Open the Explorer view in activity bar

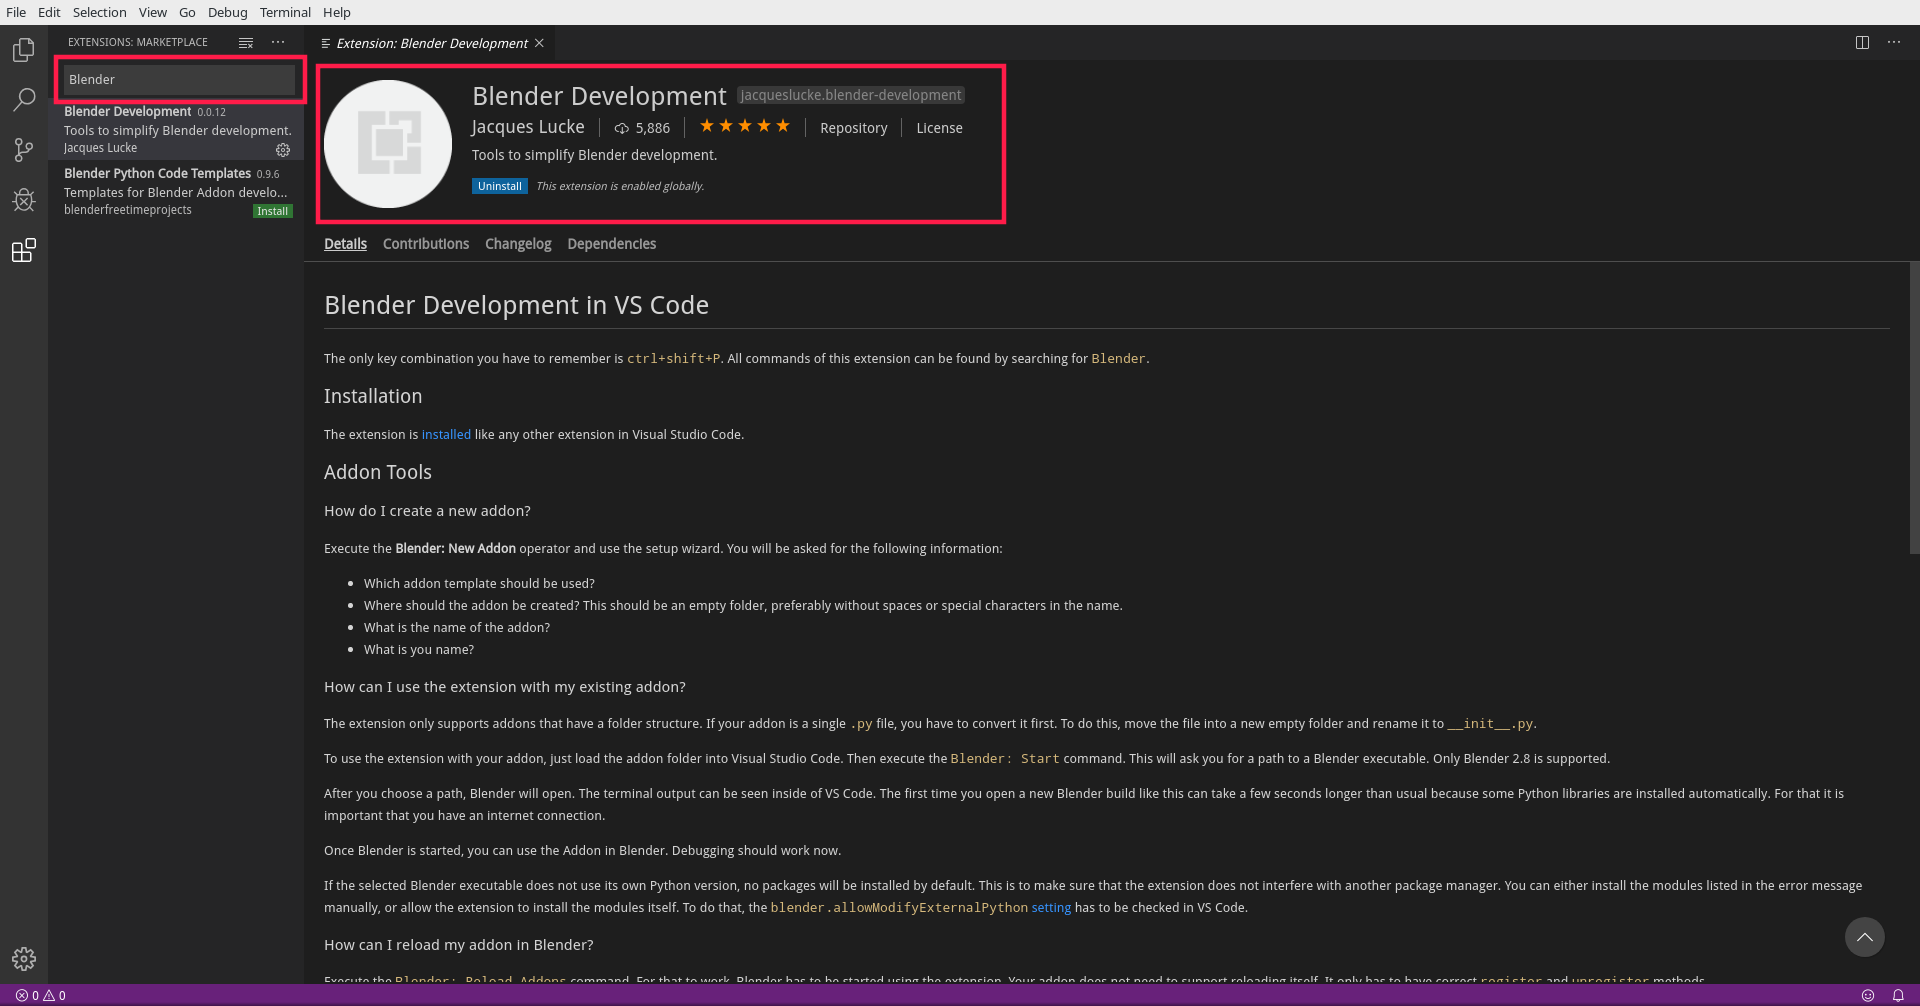[24, 50]
